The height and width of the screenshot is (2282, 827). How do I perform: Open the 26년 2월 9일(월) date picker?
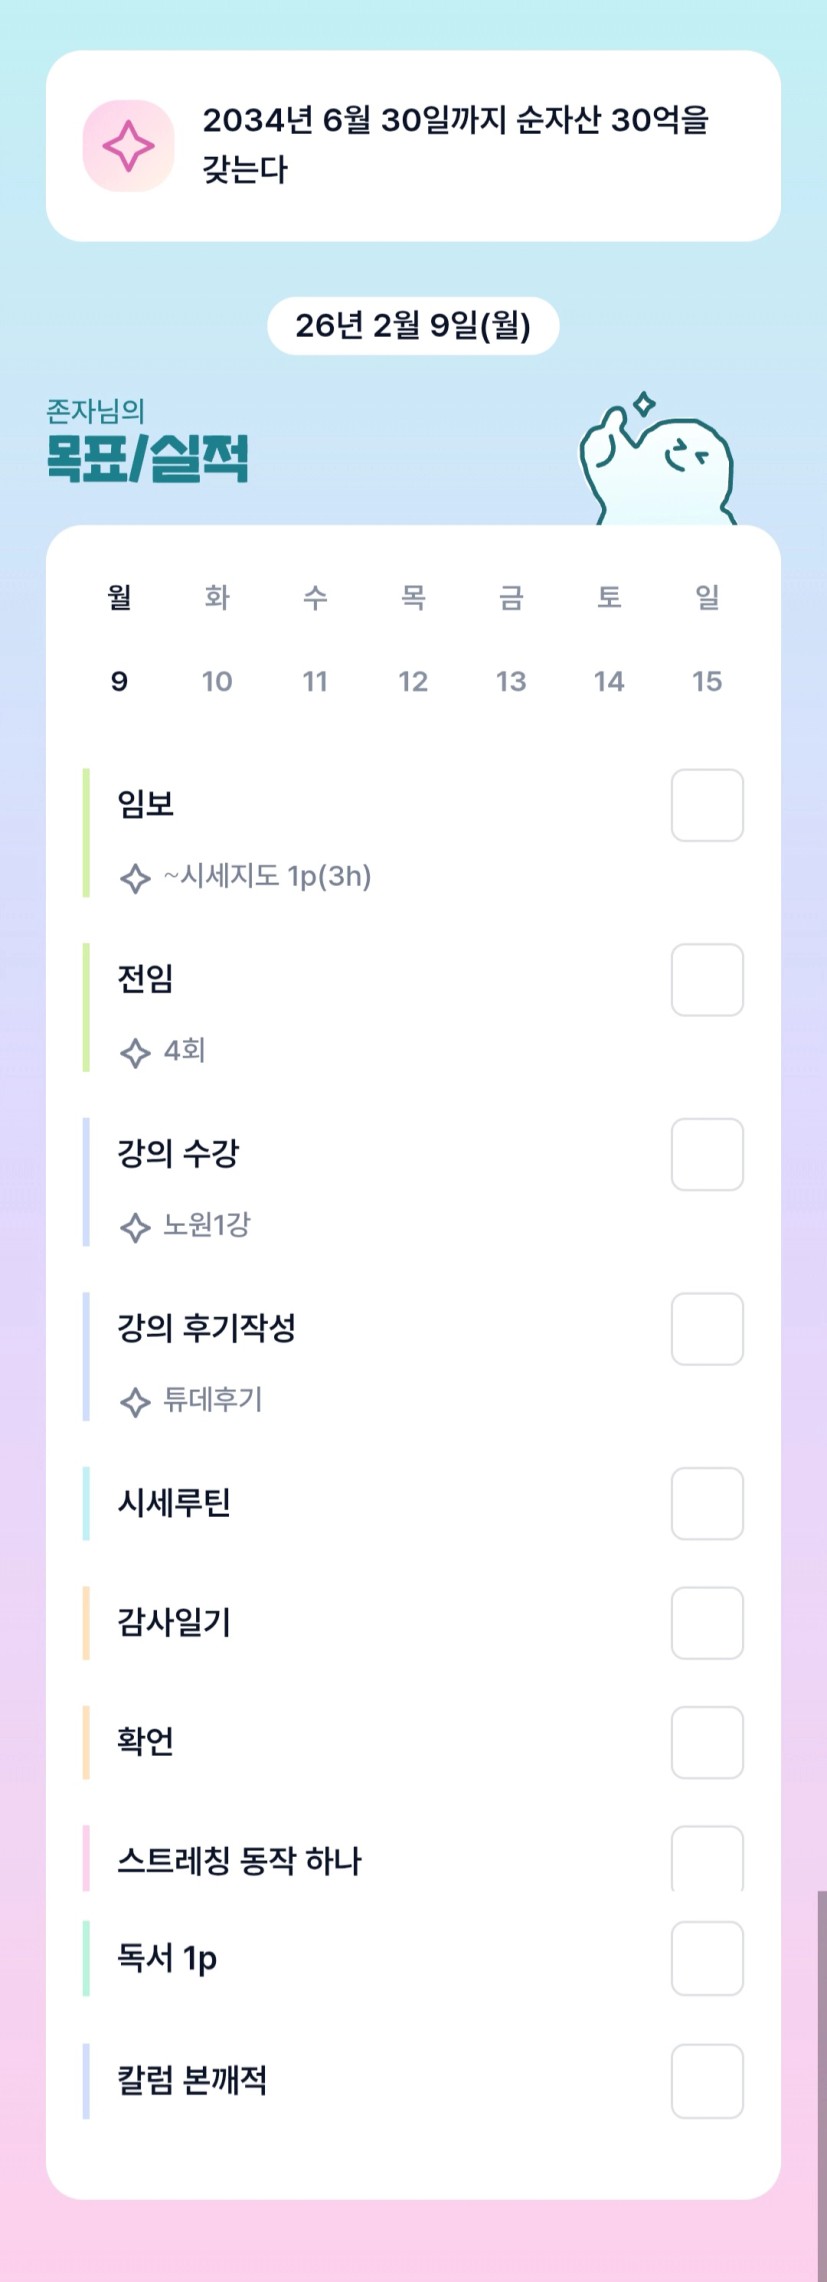(x=413, y=326)
